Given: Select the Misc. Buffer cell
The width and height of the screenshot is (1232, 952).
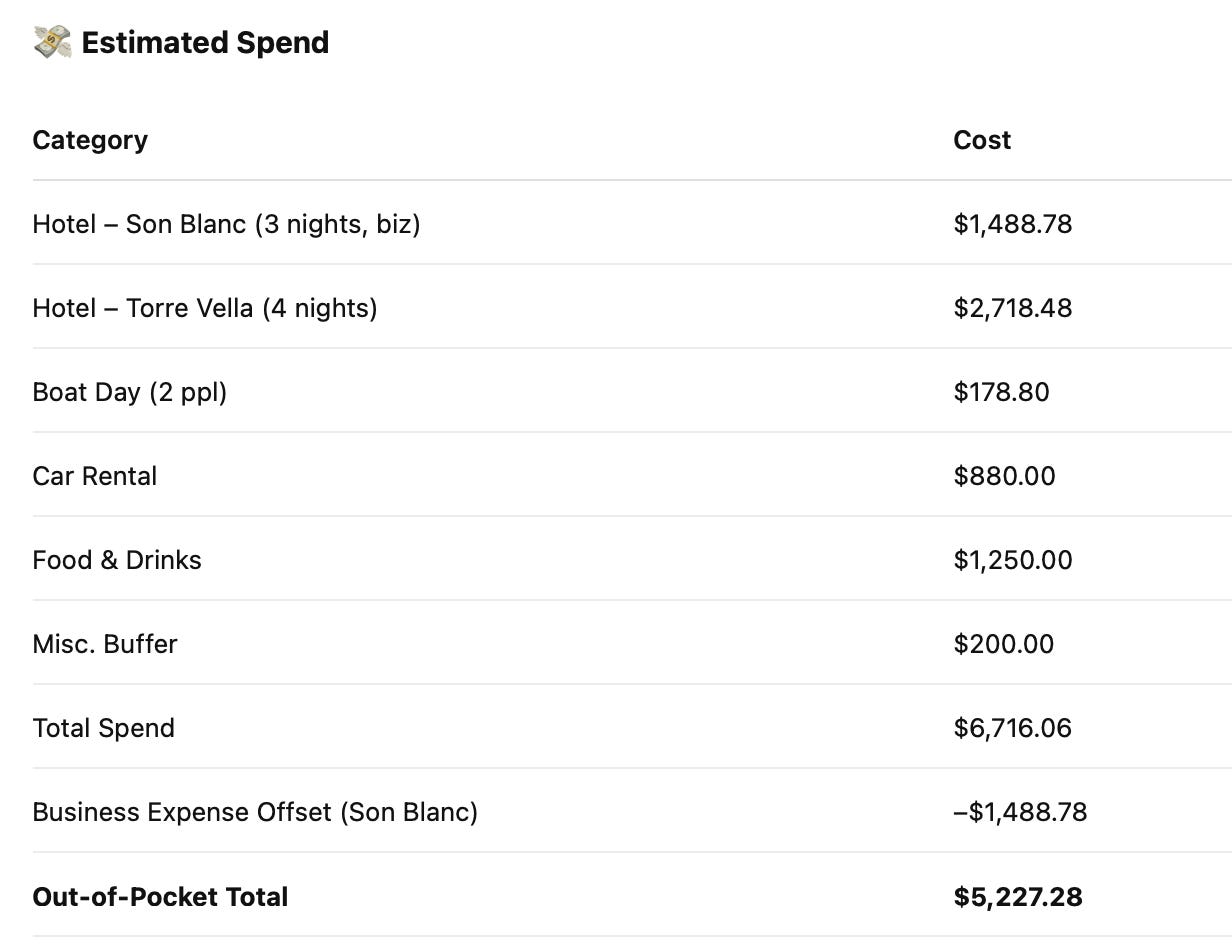Looking at the screenshot, I should (105, 644).
